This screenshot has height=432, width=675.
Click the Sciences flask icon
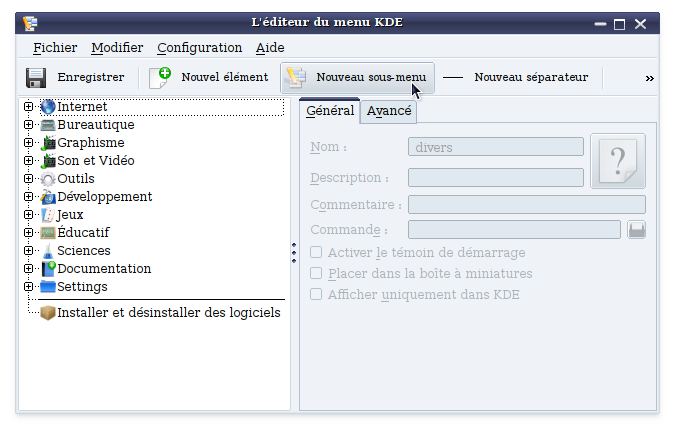48,251
